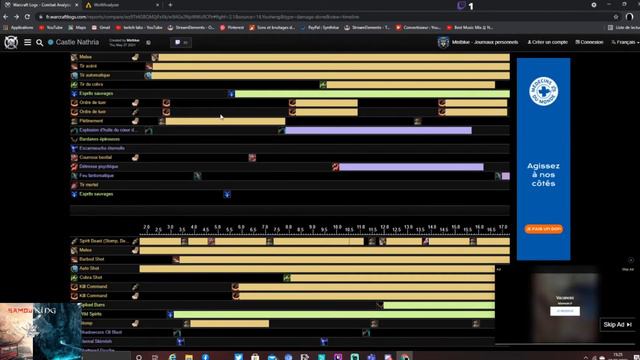Click the Cobra Shot cast marker on timeline
This screenshot has width=640, height=360.
[x=287, y=278]
